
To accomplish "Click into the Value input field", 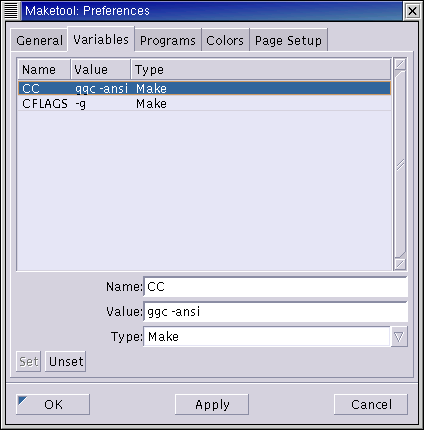I will click(276, 312).
